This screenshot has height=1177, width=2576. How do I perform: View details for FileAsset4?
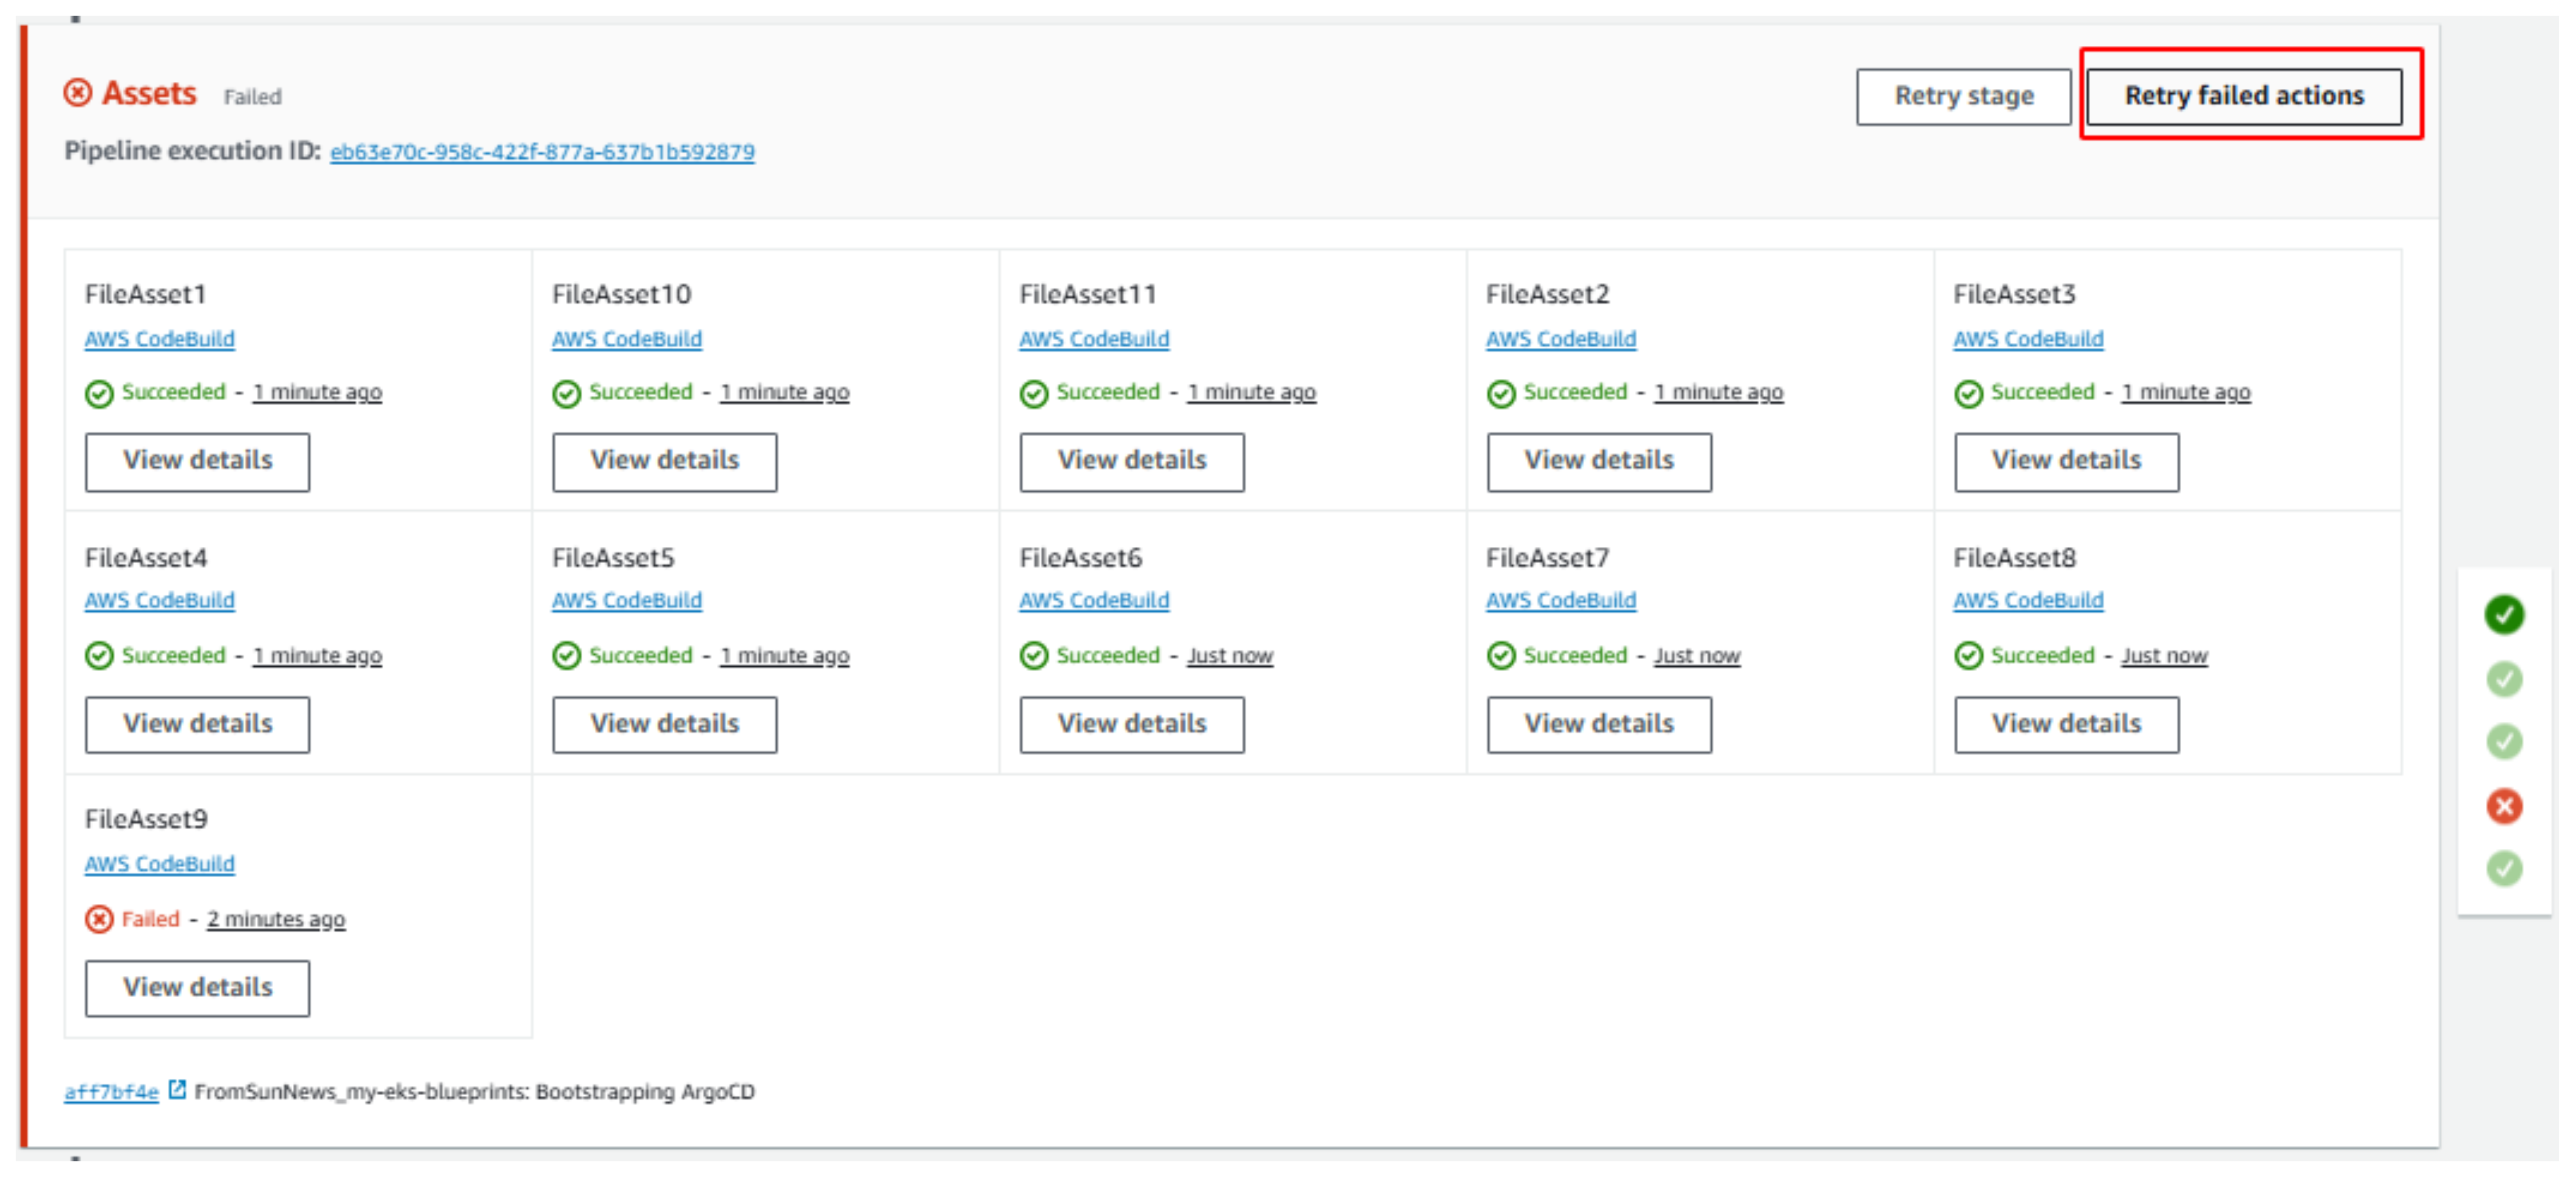tap(197, 724)
